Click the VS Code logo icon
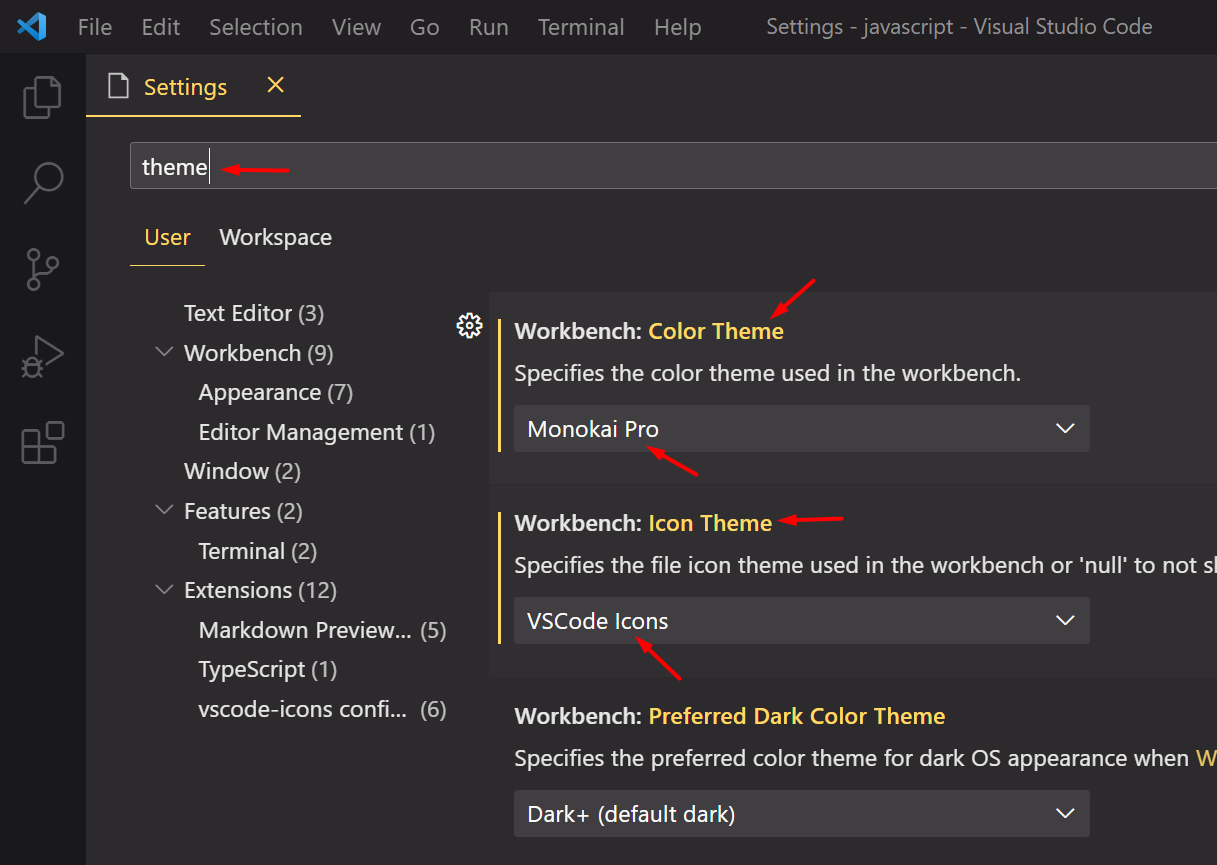Screen dimensions: 1217x865 point(31,27)
